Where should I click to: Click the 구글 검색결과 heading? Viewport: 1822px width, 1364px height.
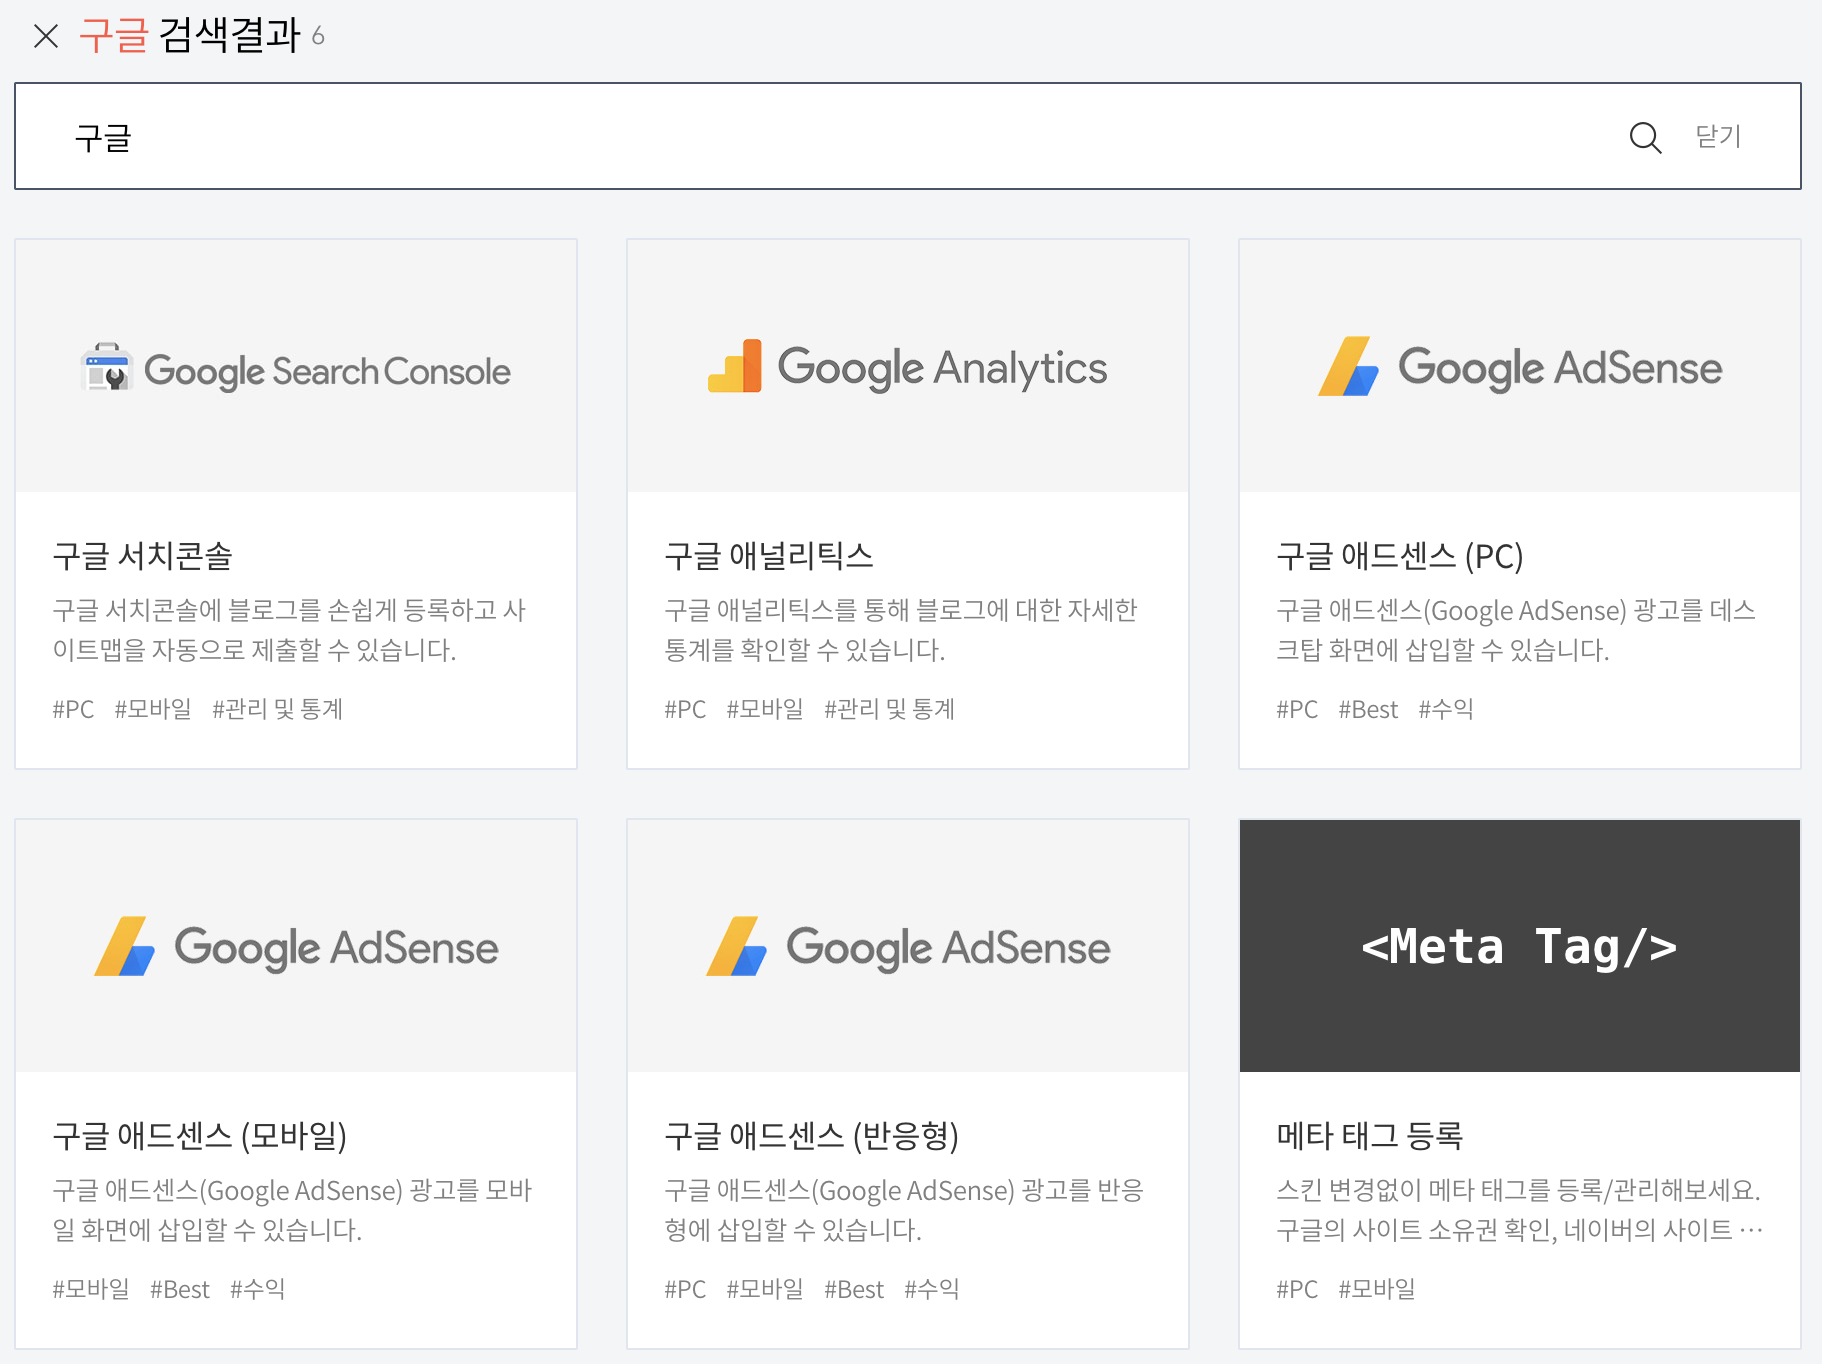coord(189,36)
